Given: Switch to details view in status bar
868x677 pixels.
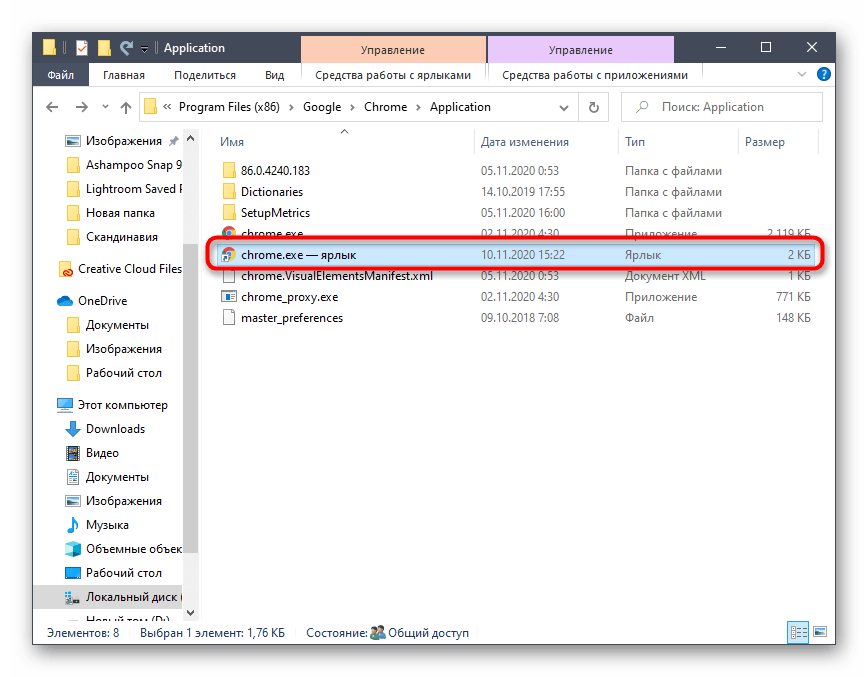Looking at the screenshot, I should coord(798,632).
